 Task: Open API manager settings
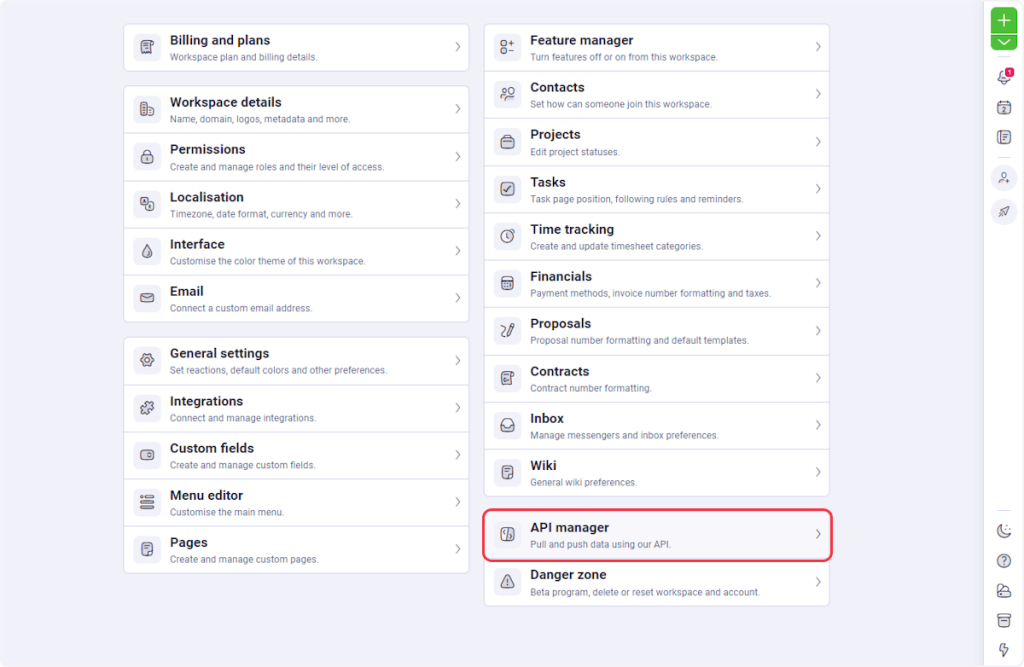click(x=656, y=535)
